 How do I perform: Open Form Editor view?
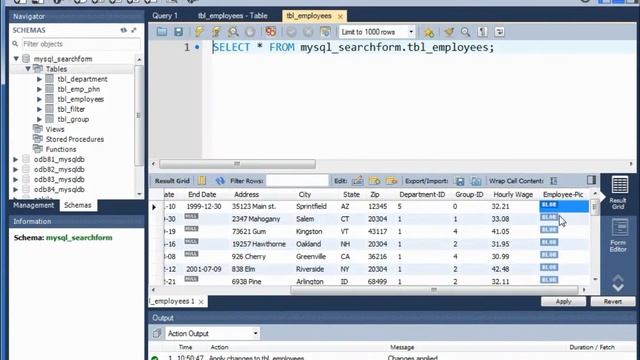point(619,236)
